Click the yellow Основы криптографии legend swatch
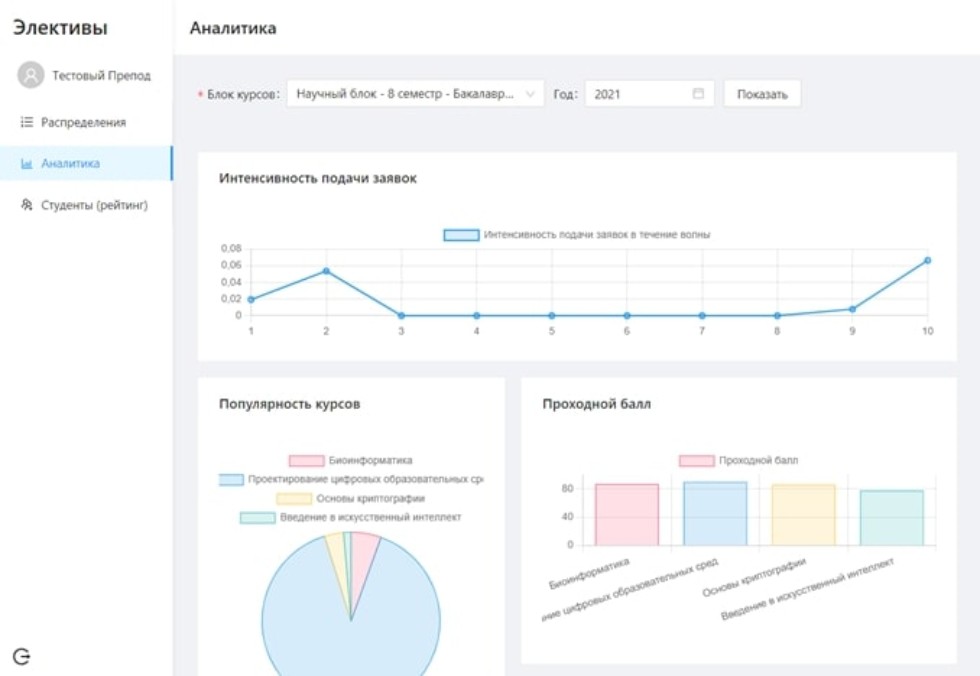Viewport: 980px width, 676px height. coord(294,498)
